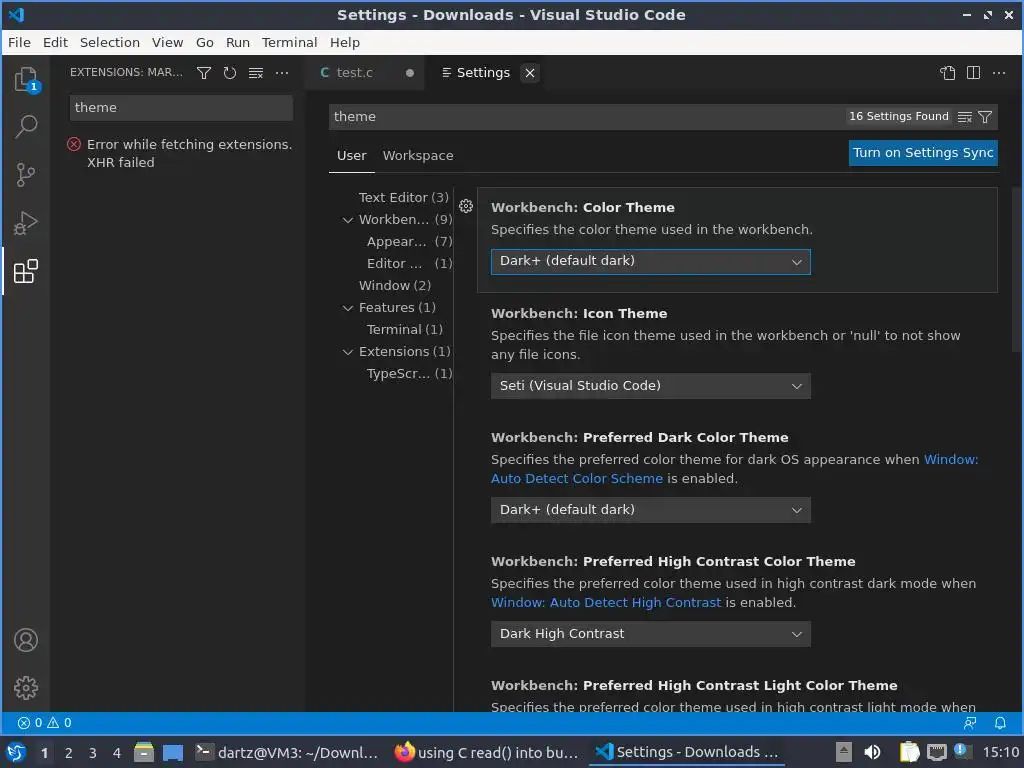This screenshot has width=1024, height=768.
Task: Switch to the Firefox window in taskbar
Action: point(487,752)
